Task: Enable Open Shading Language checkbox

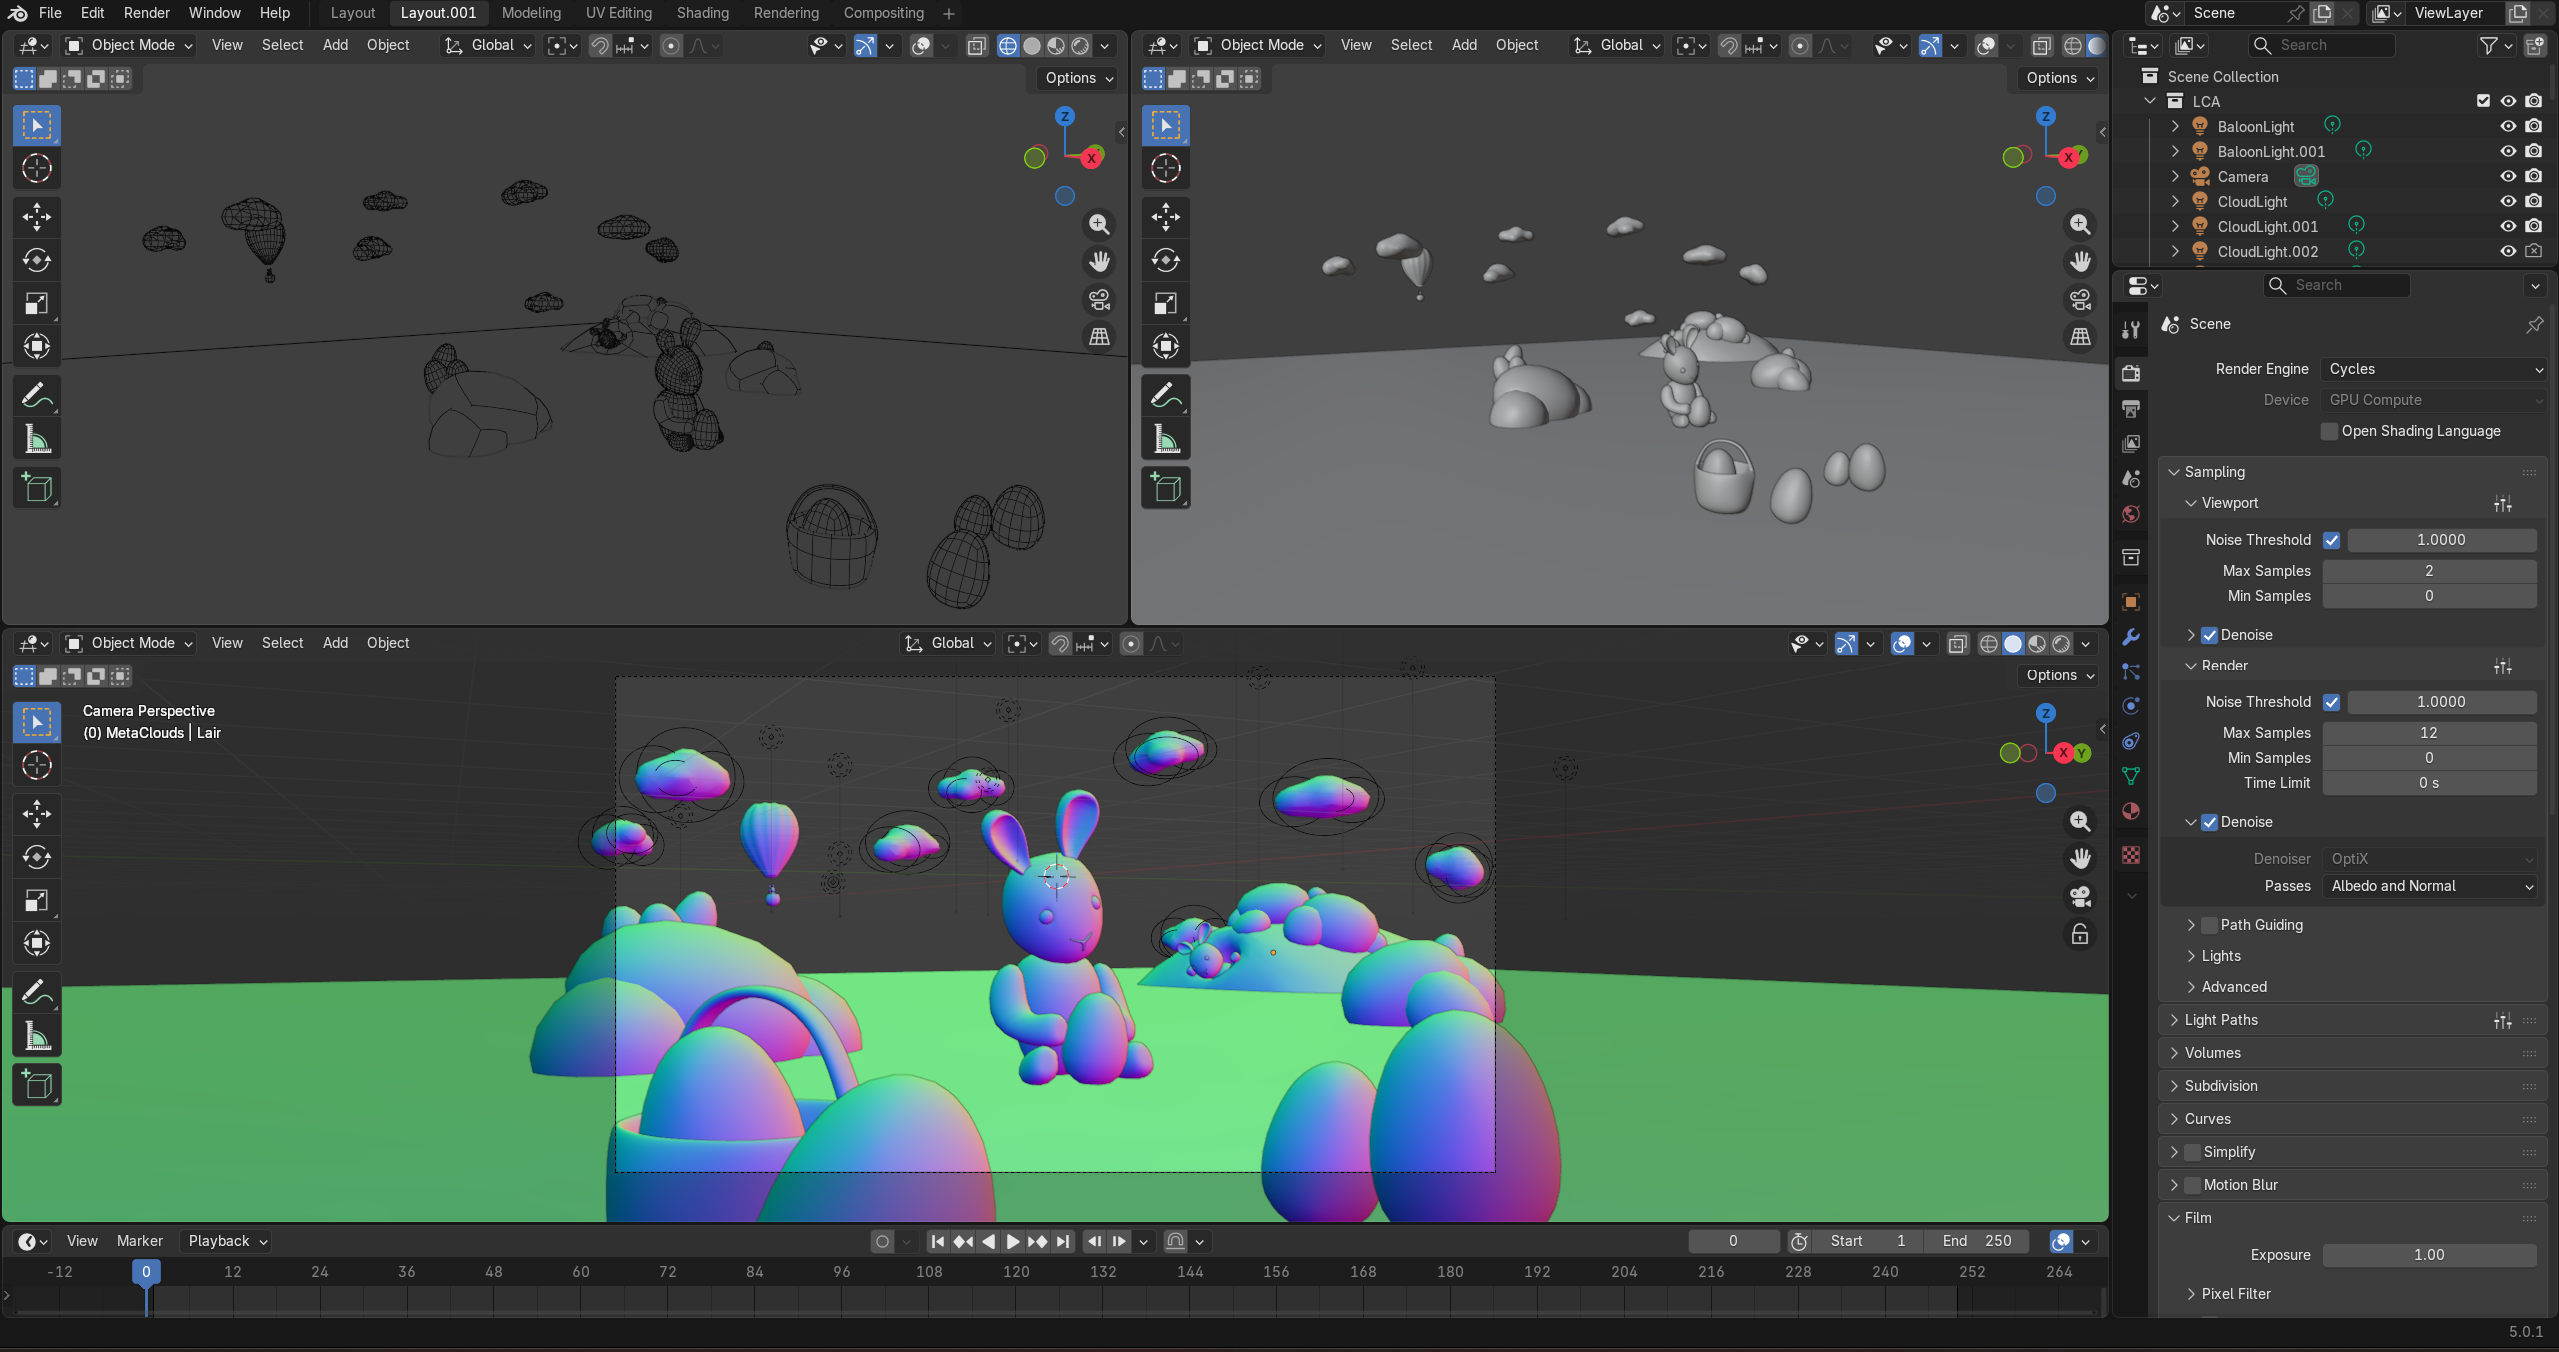Action: (2330, 431)
